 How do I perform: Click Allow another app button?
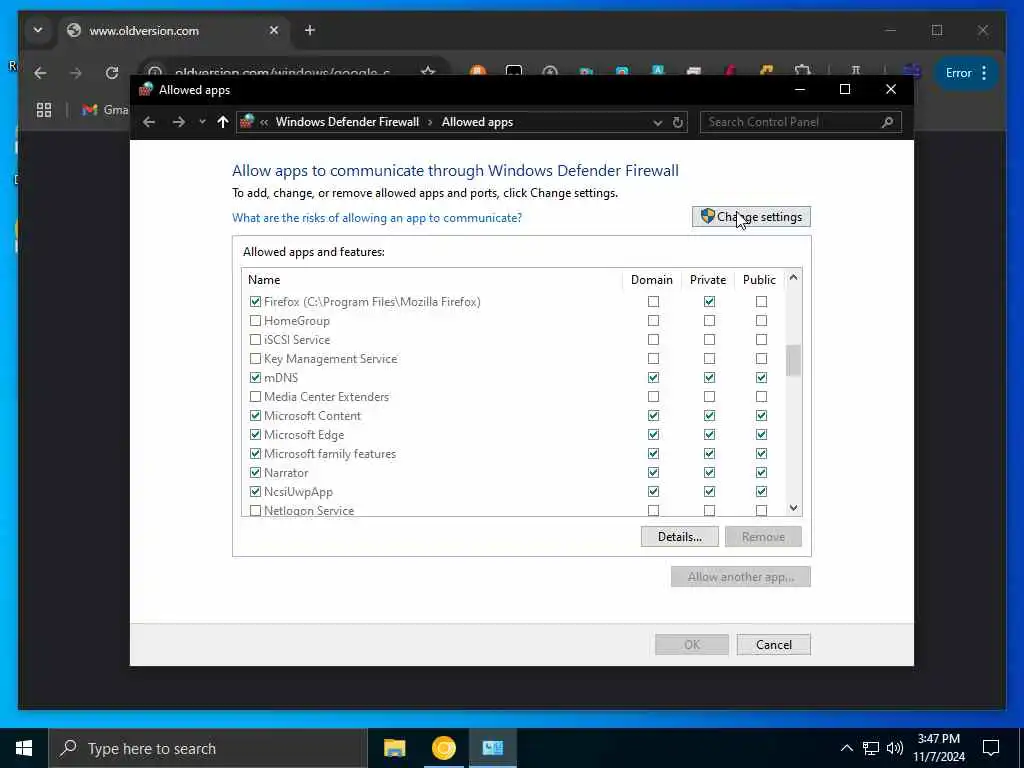pos(741,577)
